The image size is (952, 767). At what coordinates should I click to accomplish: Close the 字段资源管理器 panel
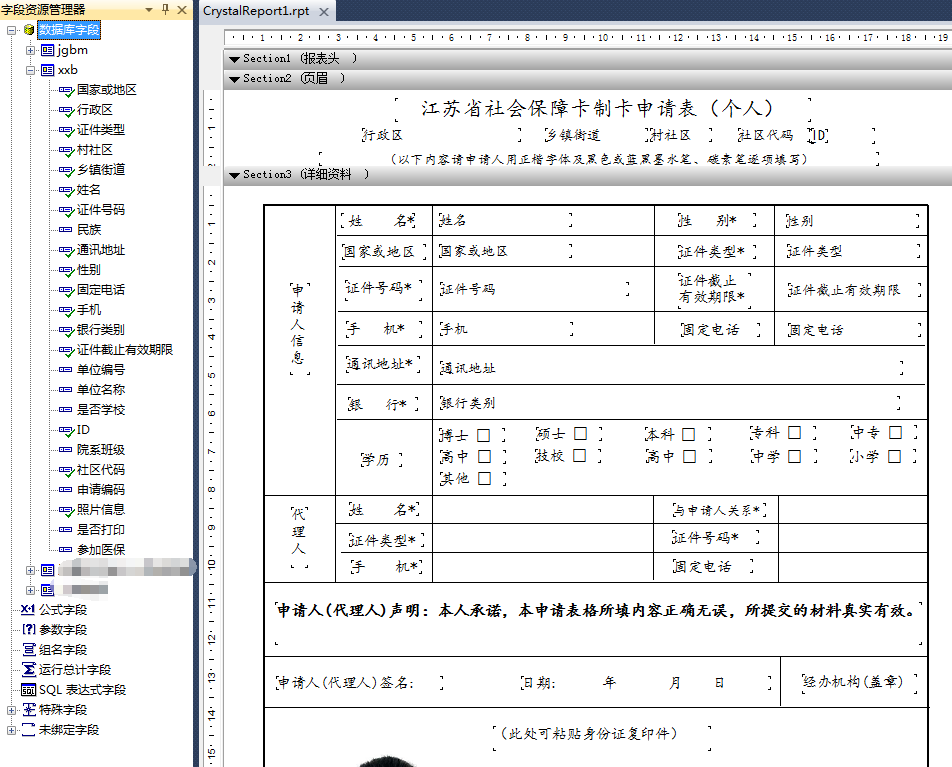point(182,10)
